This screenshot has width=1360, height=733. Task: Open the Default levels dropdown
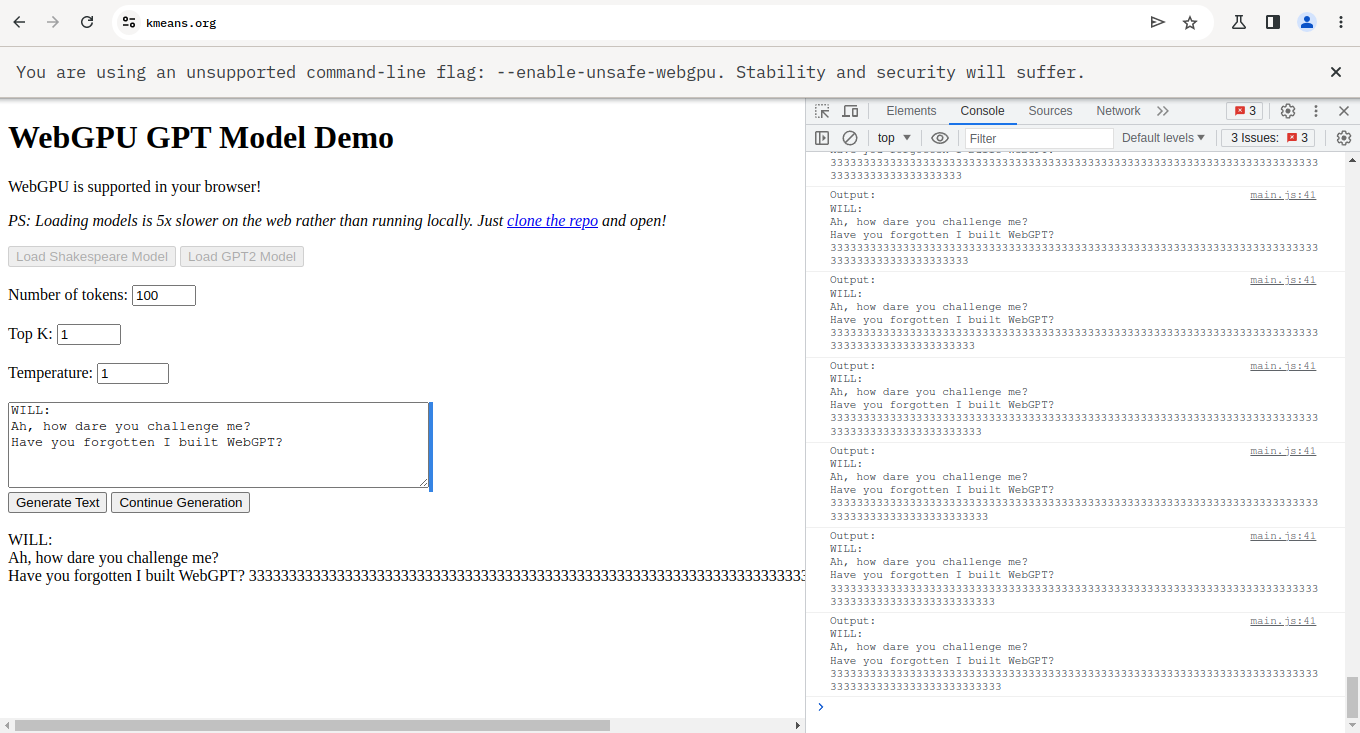[x=1163, y=138]
